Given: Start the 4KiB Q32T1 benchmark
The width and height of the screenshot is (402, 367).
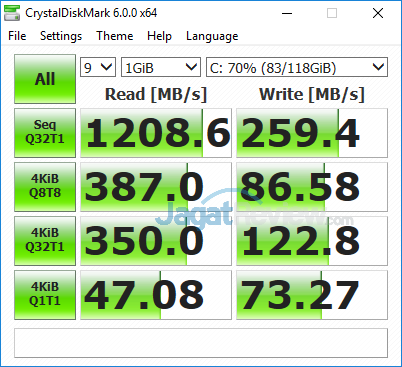Looking at the screenshot, I should tap(45, 241).
